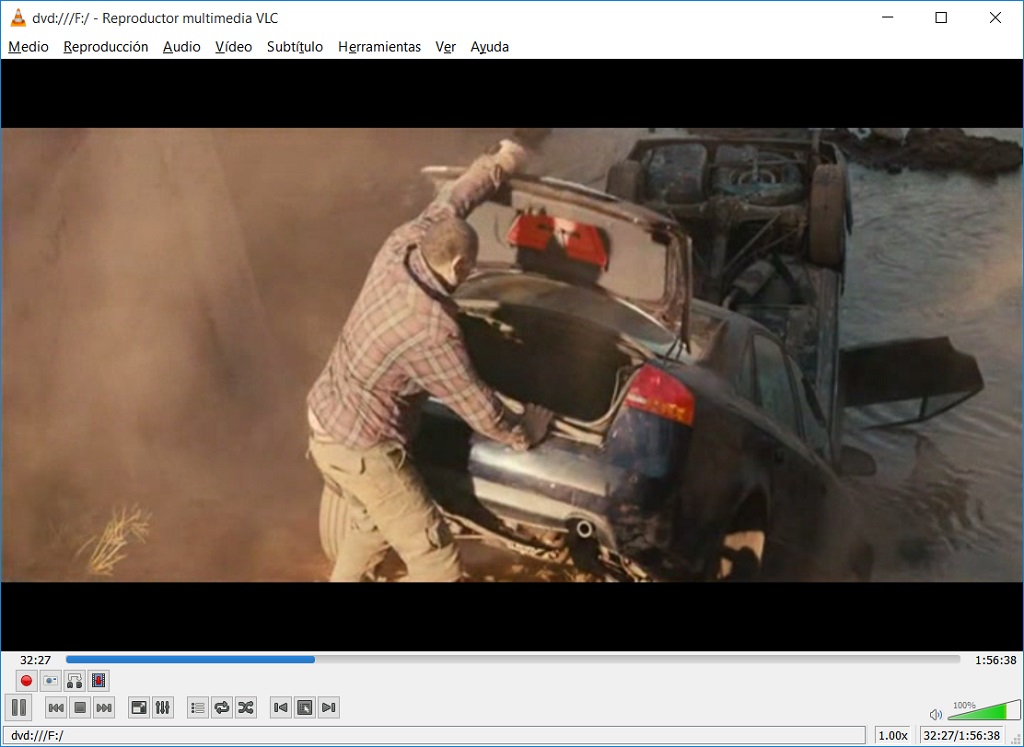The image size is (1024, 747).
Task: Toggle fullscreen video button
Action: [139, 707]
